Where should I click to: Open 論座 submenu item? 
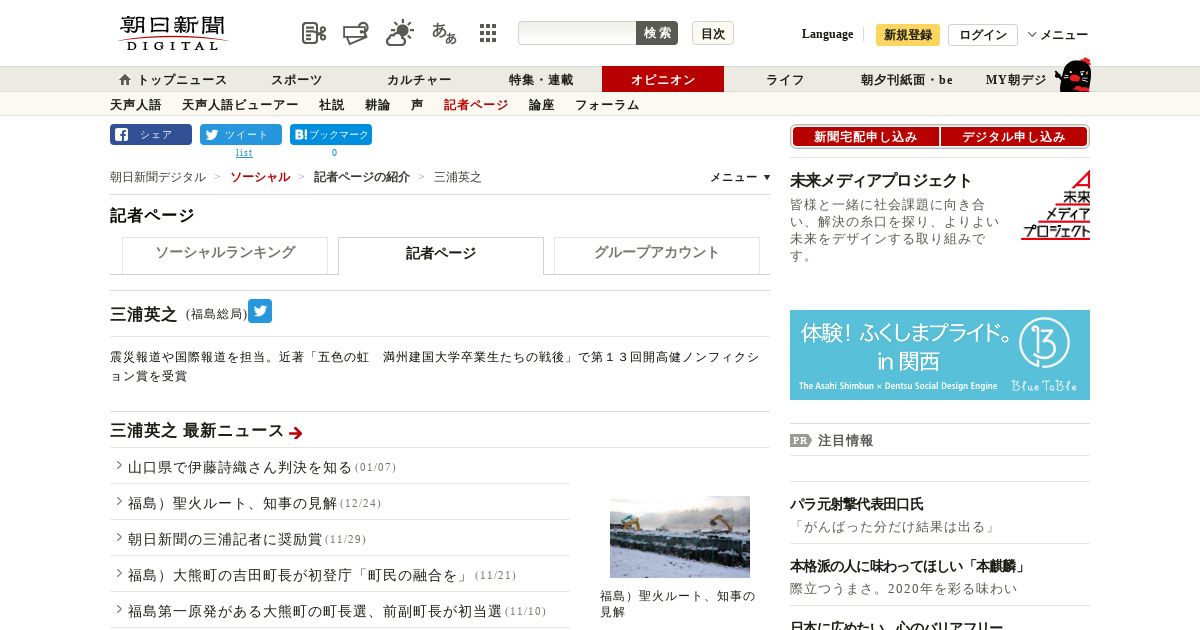coord(542,105)
